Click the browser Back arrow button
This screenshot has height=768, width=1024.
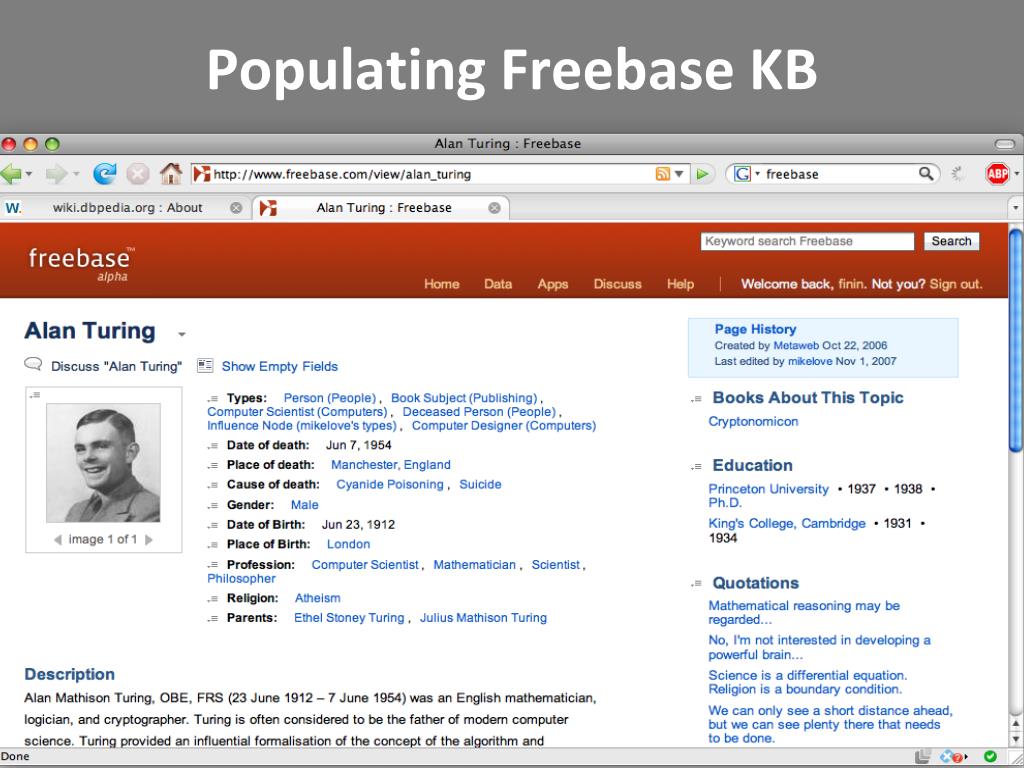pyautogui.click(x=12, y=174)
